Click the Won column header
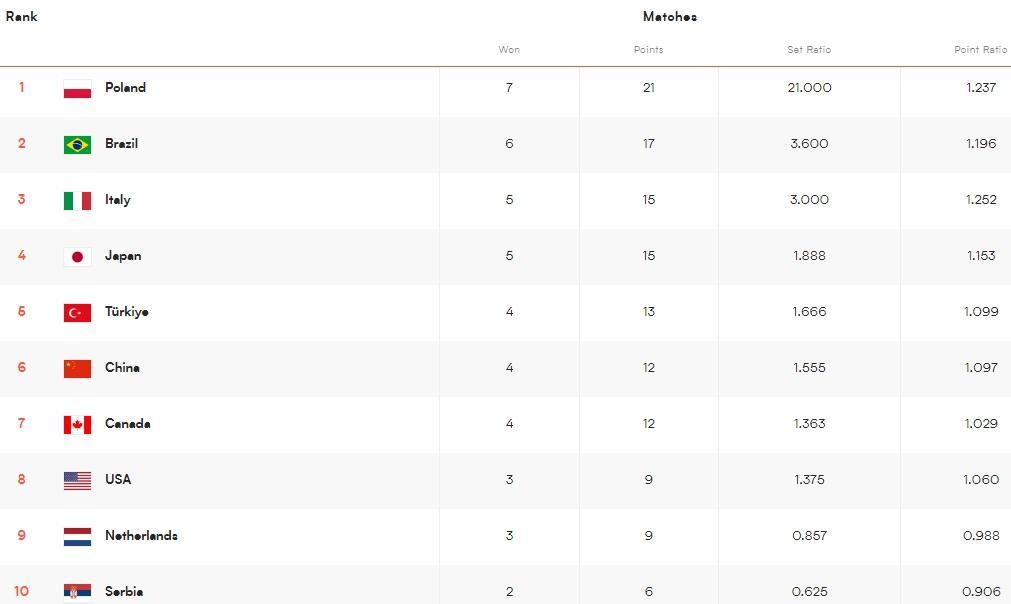 point(509,50)
